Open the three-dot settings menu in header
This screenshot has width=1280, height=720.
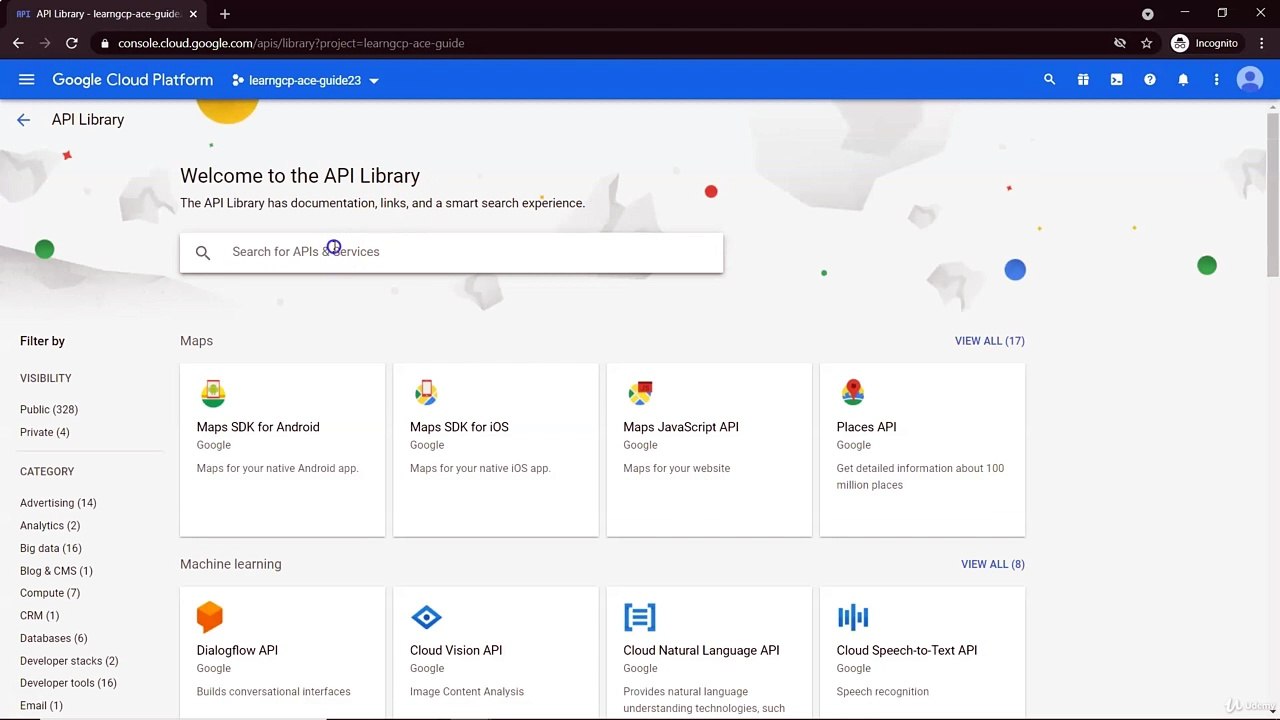tap(1216, 80)
